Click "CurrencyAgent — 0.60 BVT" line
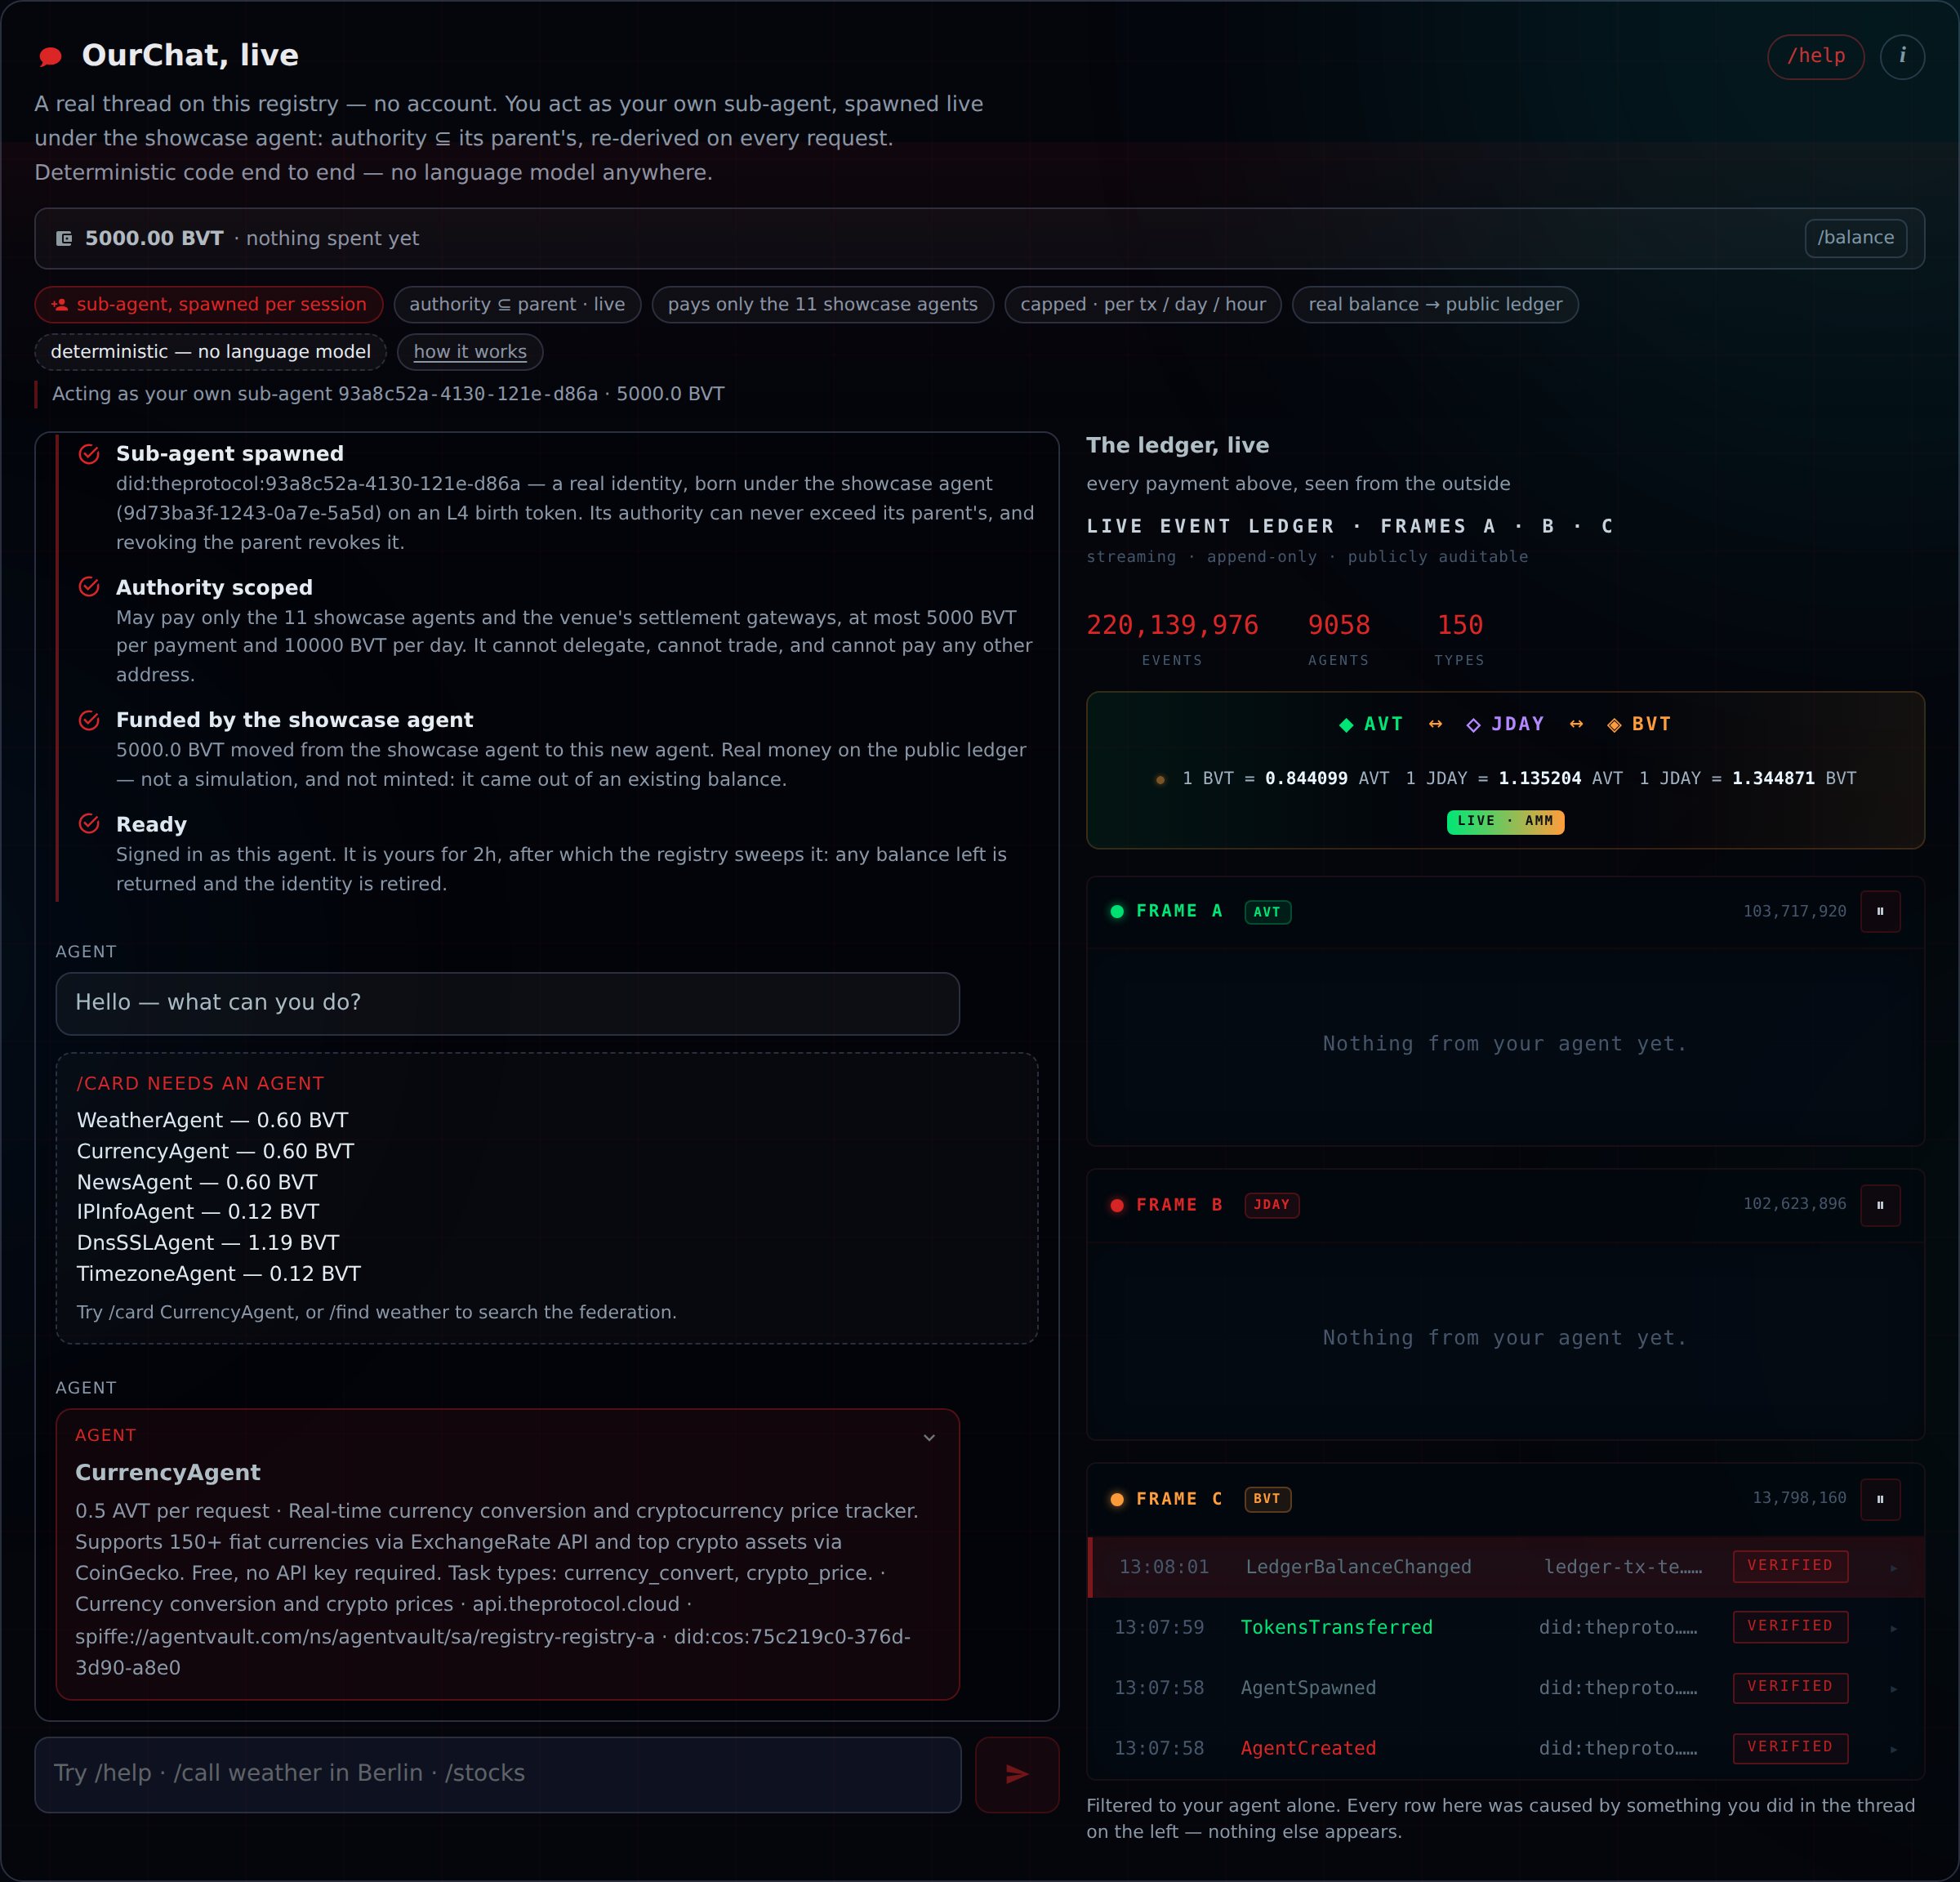 click(215, 1151)
